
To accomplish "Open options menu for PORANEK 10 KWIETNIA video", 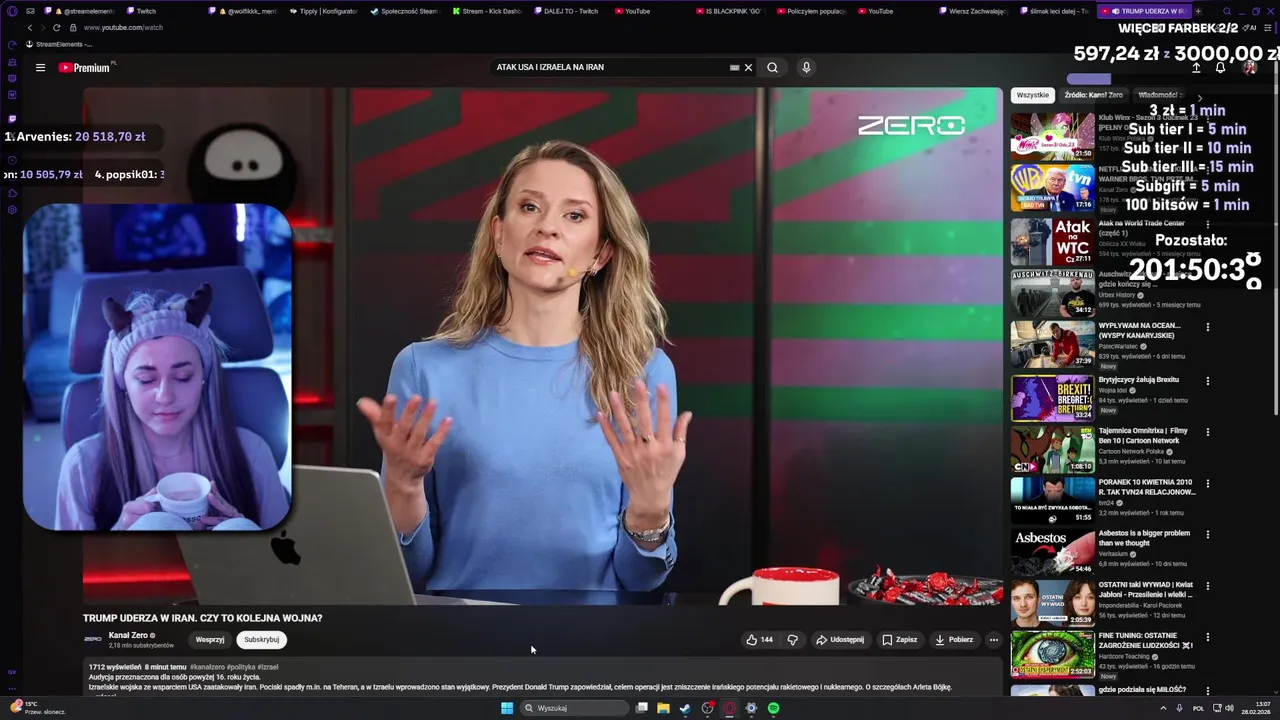I will 1208,484.
